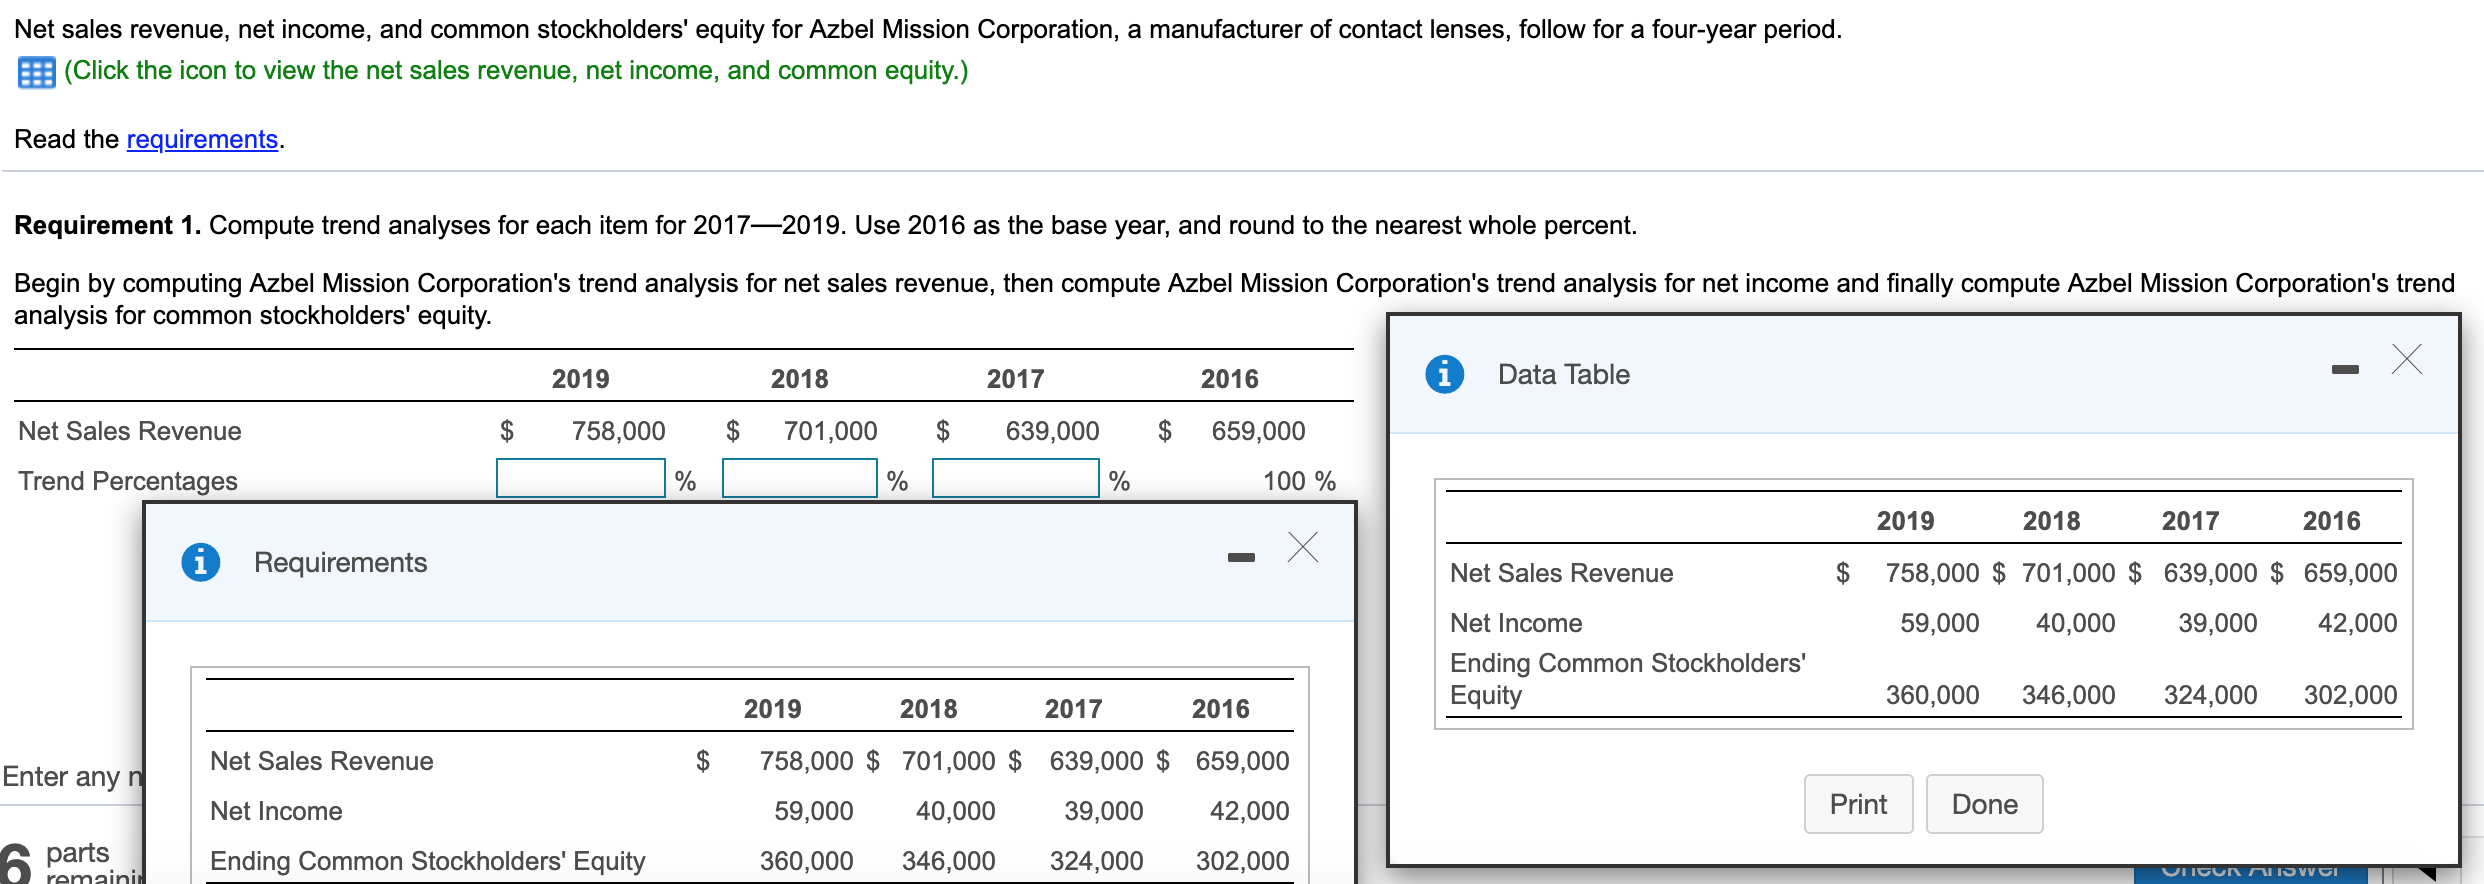2484x884 pixels.
Task: Click Requirement 1 bold heading
Action: point(107,225)
